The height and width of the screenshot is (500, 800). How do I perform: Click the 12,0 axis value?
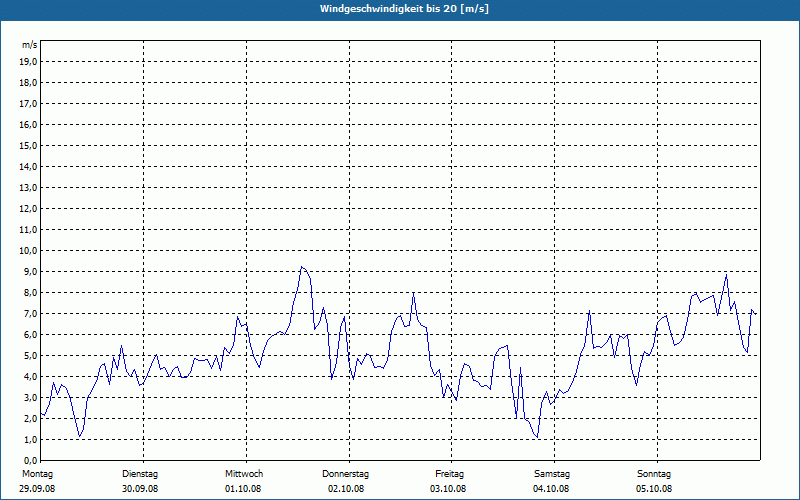click(28, 209)
